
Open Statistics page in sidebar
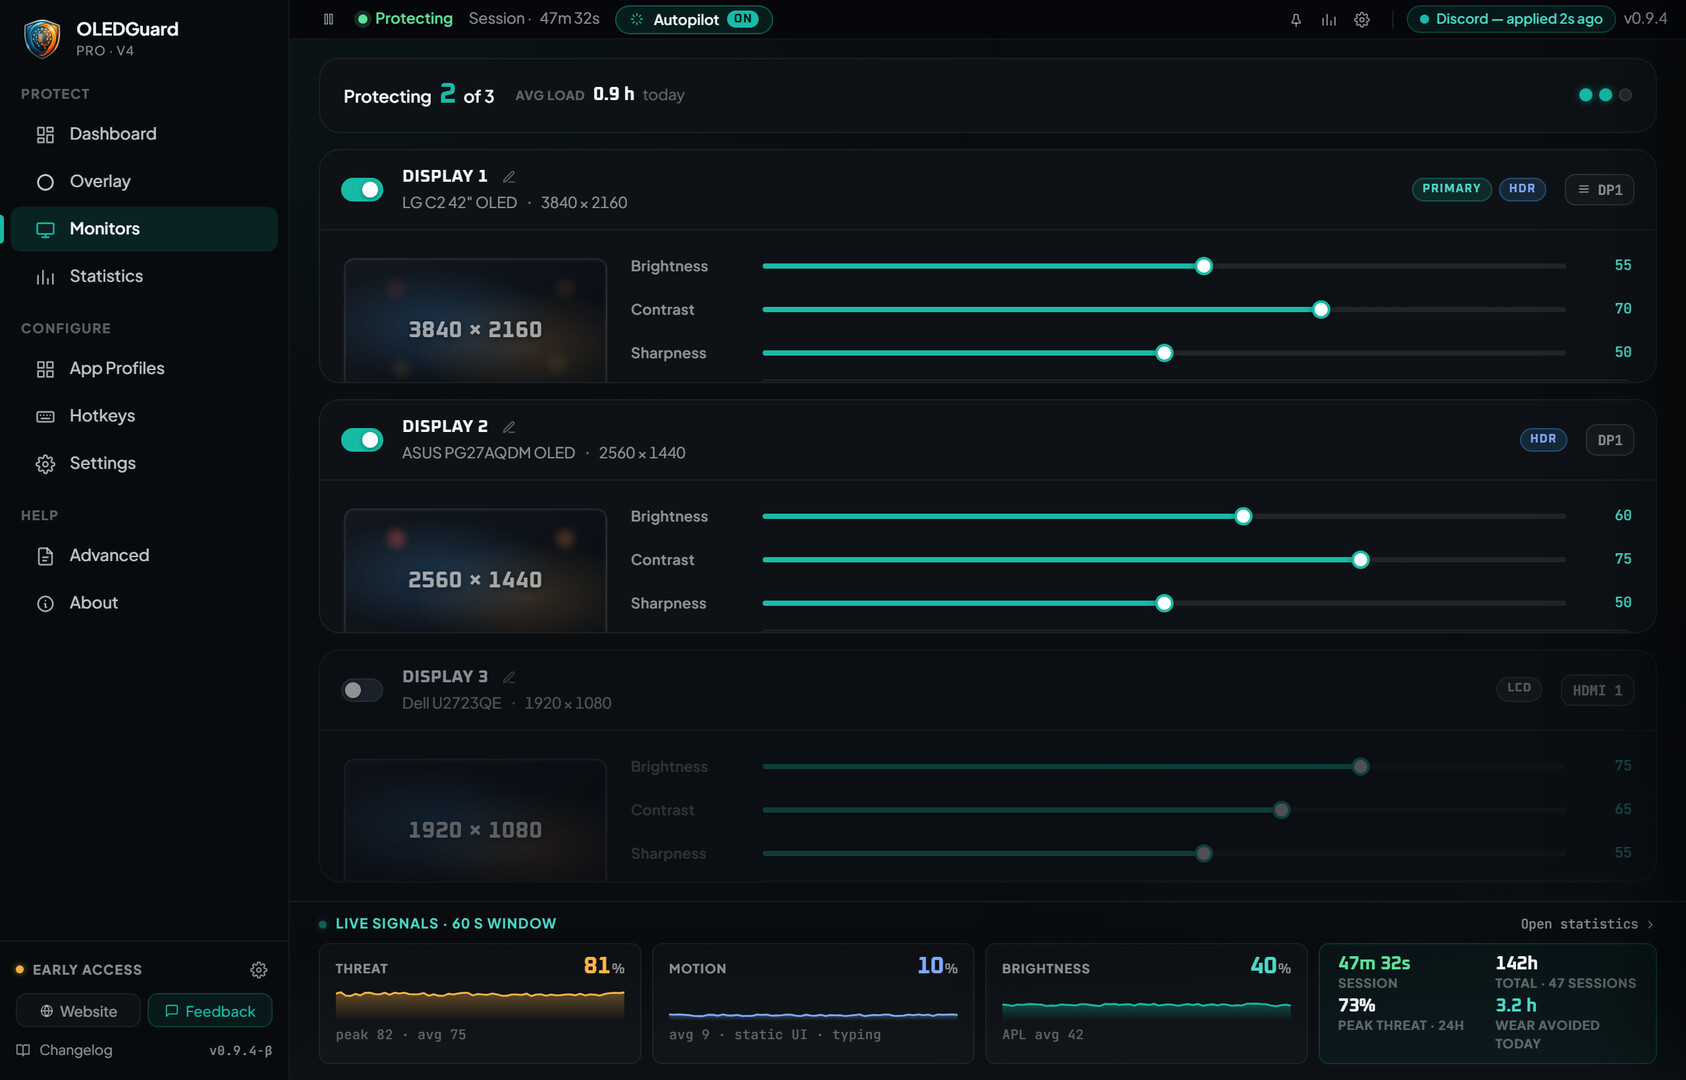[x=144, y=276]
